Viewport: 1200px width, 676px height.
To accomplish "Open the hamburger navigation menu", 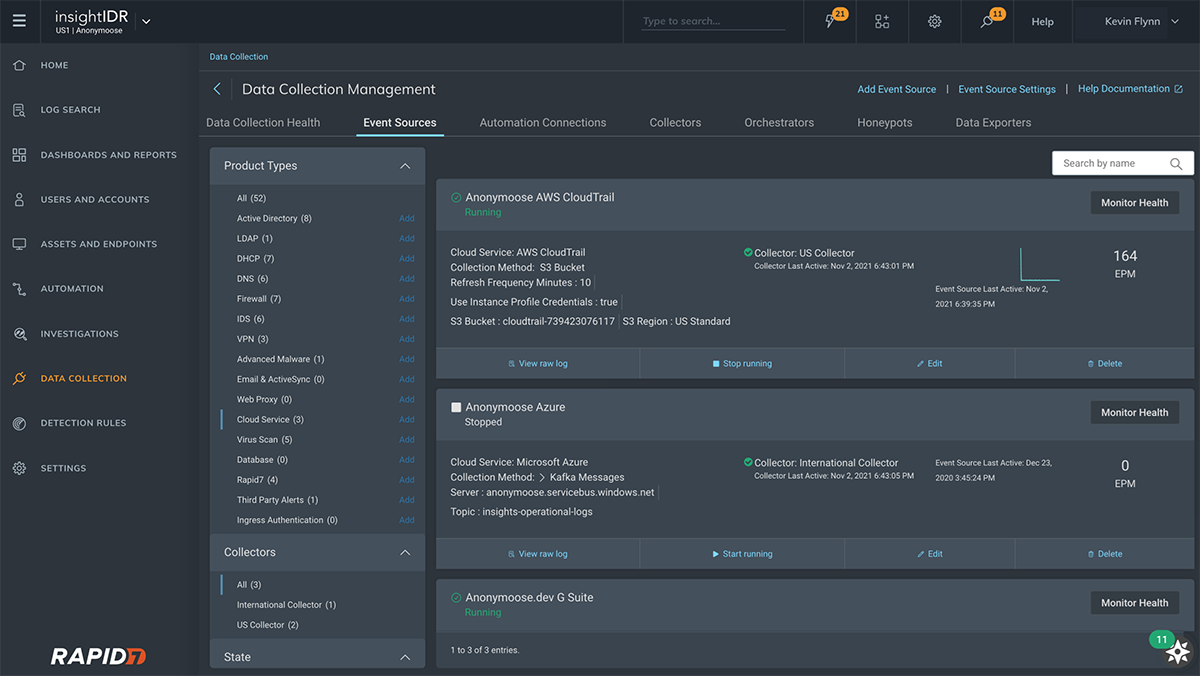I will click(20, 21).
